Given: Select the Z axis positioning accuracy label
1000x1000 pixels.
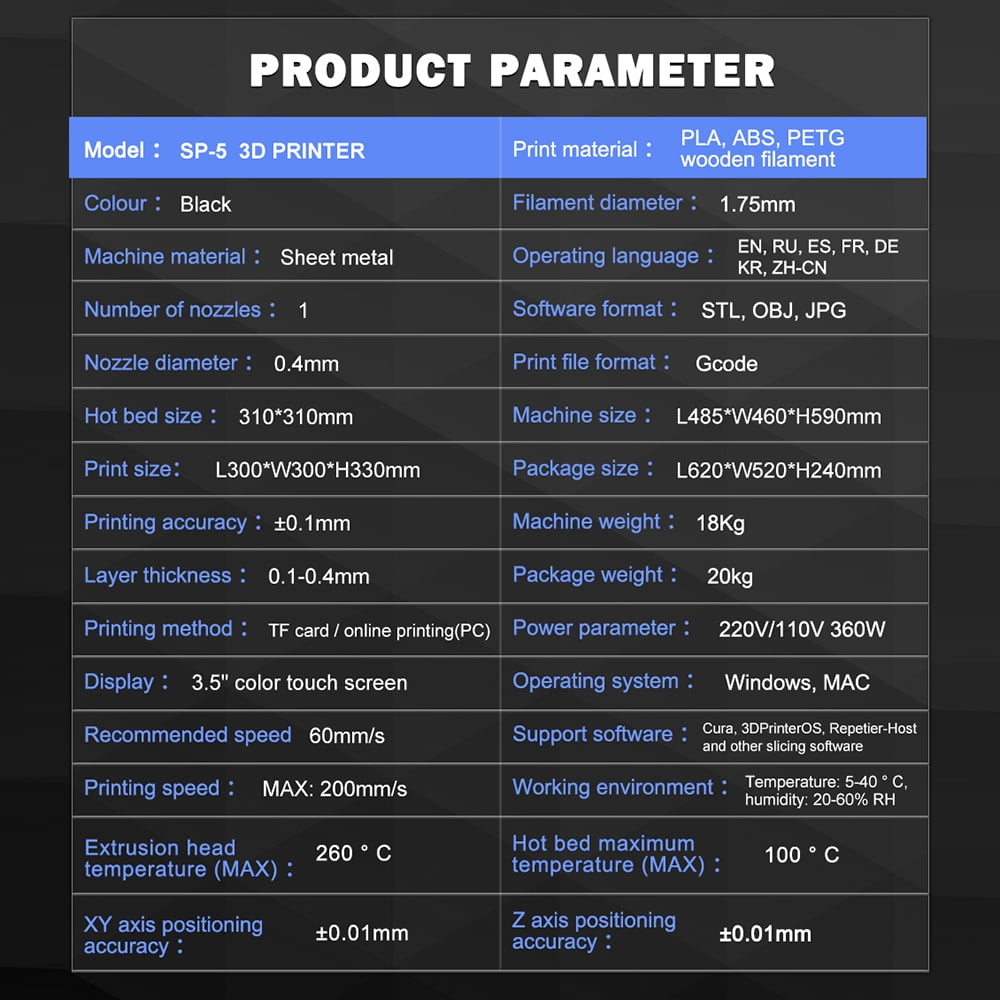Looking at the screenshot, I should click(x=594, y=931).
